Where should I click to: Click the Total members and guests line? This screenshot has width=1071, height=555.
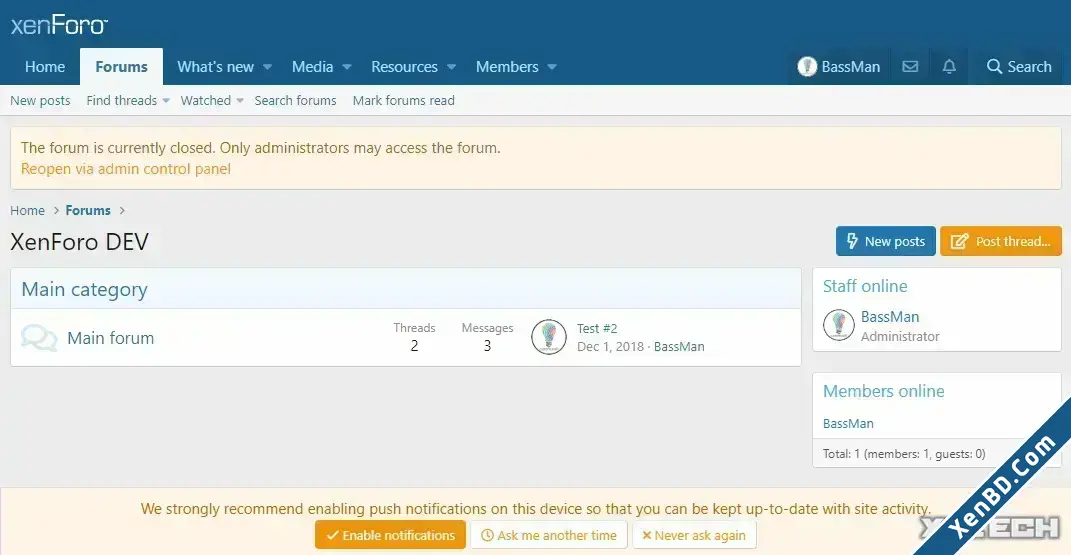point(904,453)
